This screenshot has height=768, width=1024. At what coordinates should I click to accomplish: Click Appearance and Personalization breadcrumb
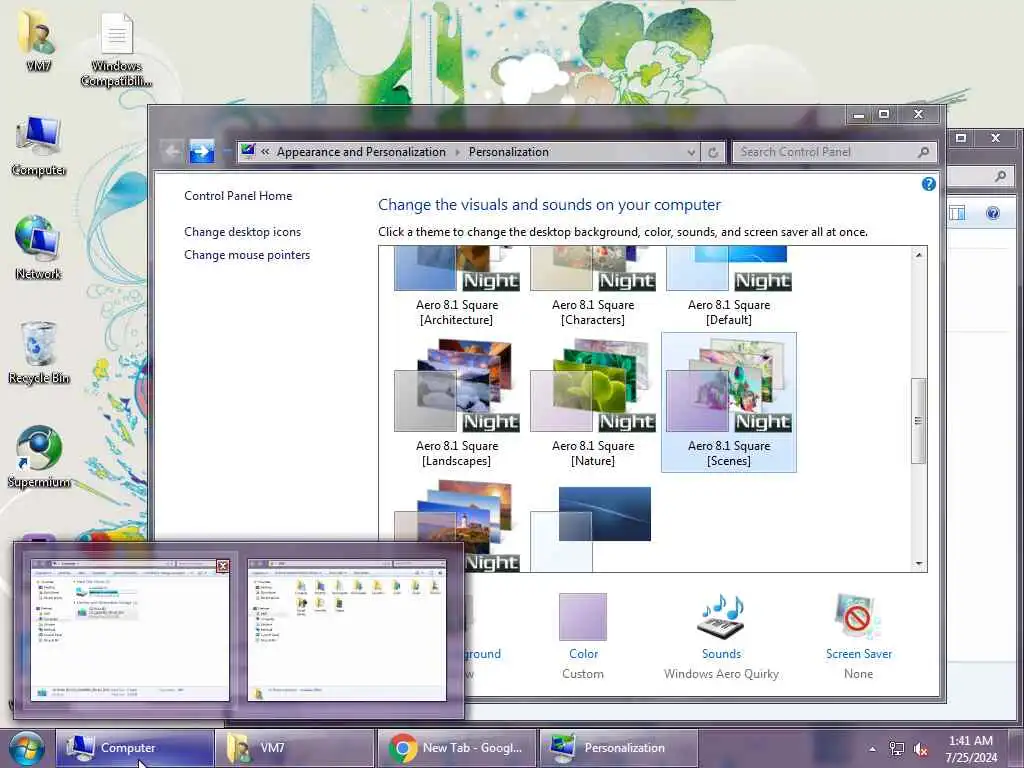(x=361, y=152)
